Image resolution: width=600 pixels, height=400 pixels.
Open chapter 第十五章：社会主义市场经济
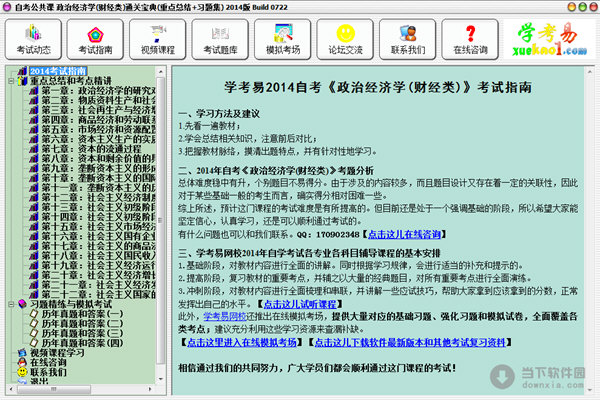98,227
